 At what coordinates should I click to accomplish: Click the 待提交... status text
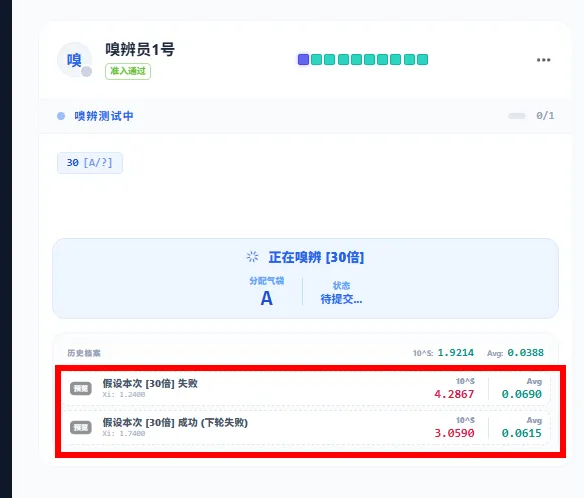tap(341, 299)
